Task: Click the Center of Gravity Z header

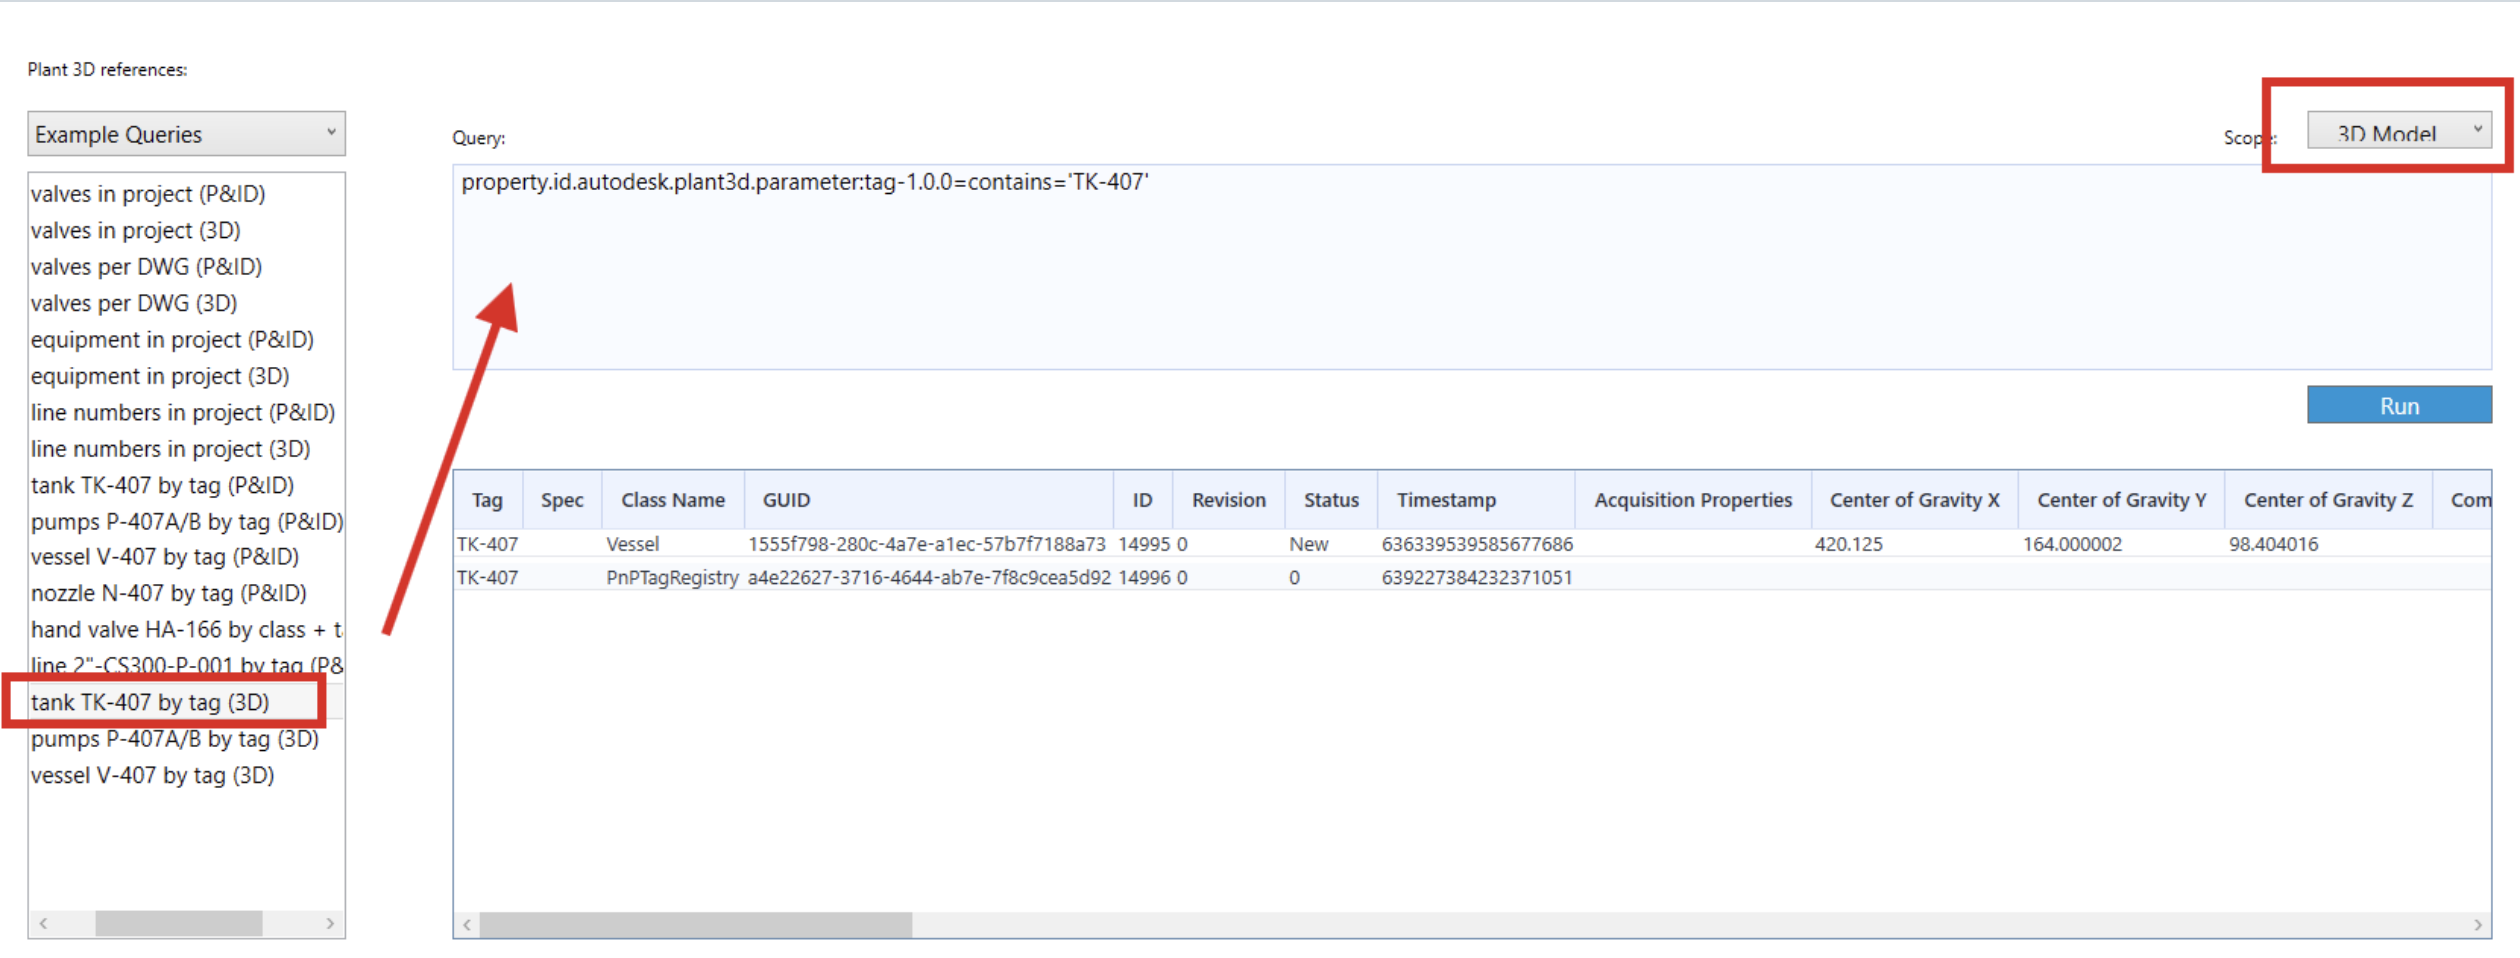Action: 2328,500
